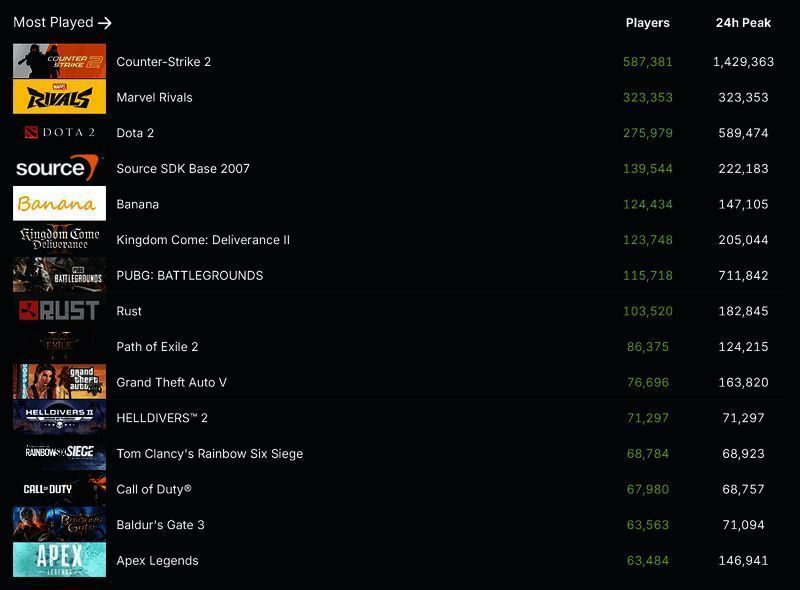This screenshot has width=800, height=590.
Task: Sort by the 24h Peak column header
Action: pyautogui.click(x=742, y=23)
